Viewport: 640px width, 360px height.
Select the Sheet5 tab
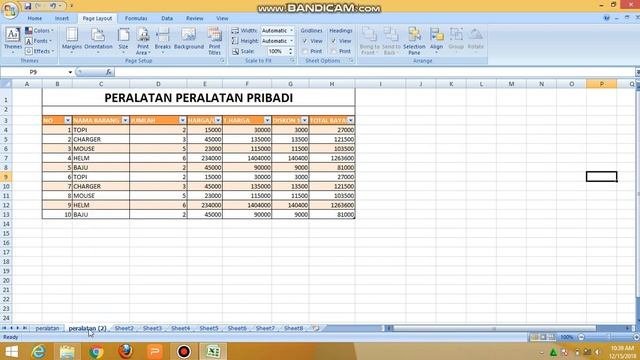209,328
